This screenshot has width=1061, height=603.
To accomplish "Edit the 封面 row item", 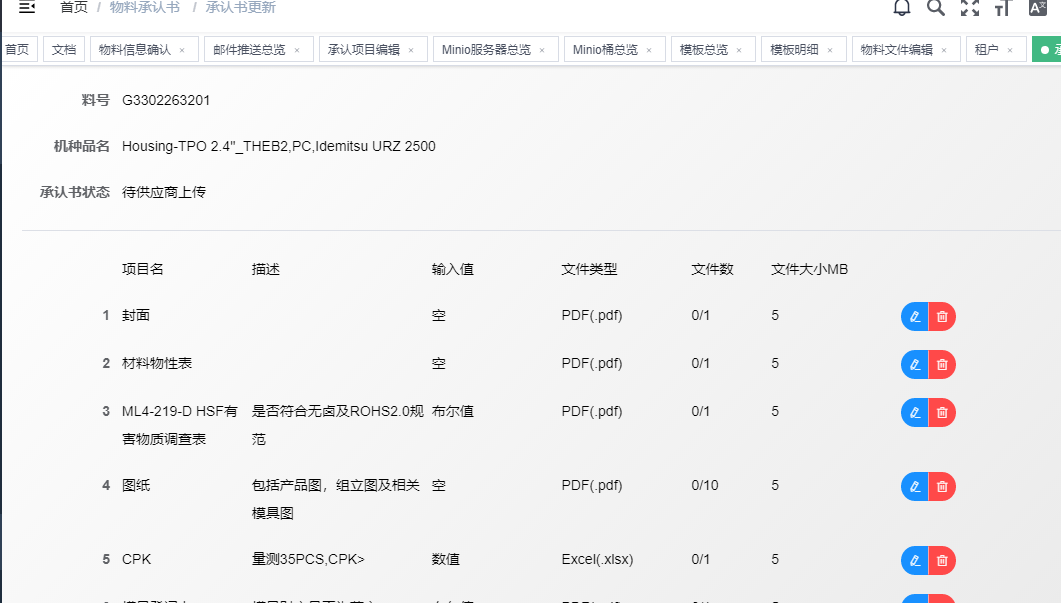I will coord(914,317).
